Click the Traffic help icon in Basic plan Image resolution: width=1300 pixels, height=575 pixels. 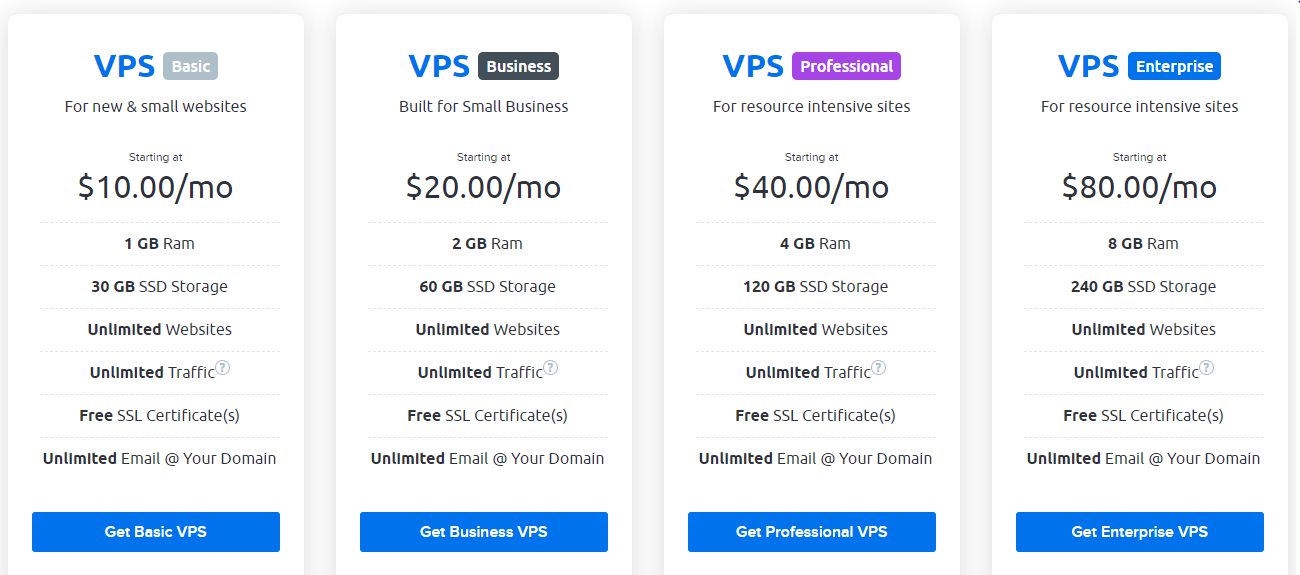pyautogui.click(x=223, y=368)
